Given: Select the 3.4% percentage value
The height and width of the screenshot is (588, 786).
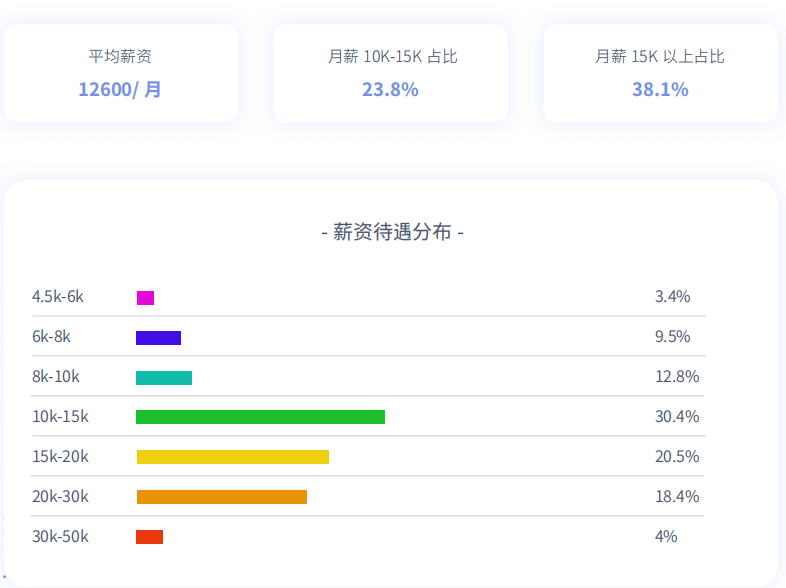Looking at the screenshot, I should 672,296.
